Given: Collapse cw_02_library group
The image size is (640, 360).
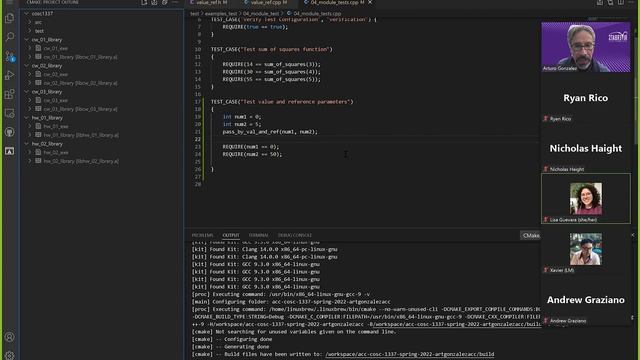Looking at the screenshot, I should coord(27,65).
